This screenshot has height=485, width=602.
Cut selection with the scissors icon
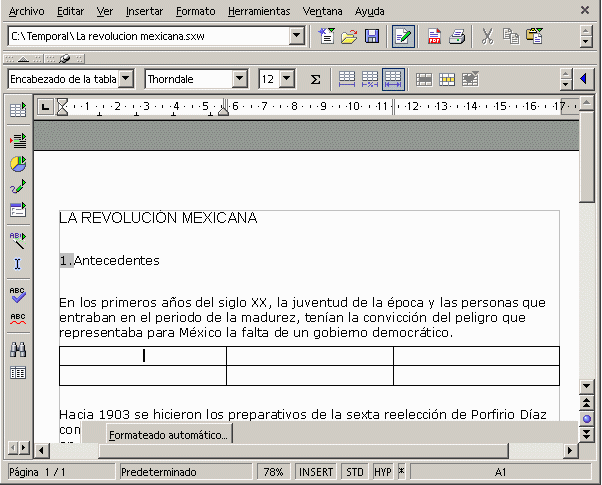pyautogui.click(x=487, y=36)
